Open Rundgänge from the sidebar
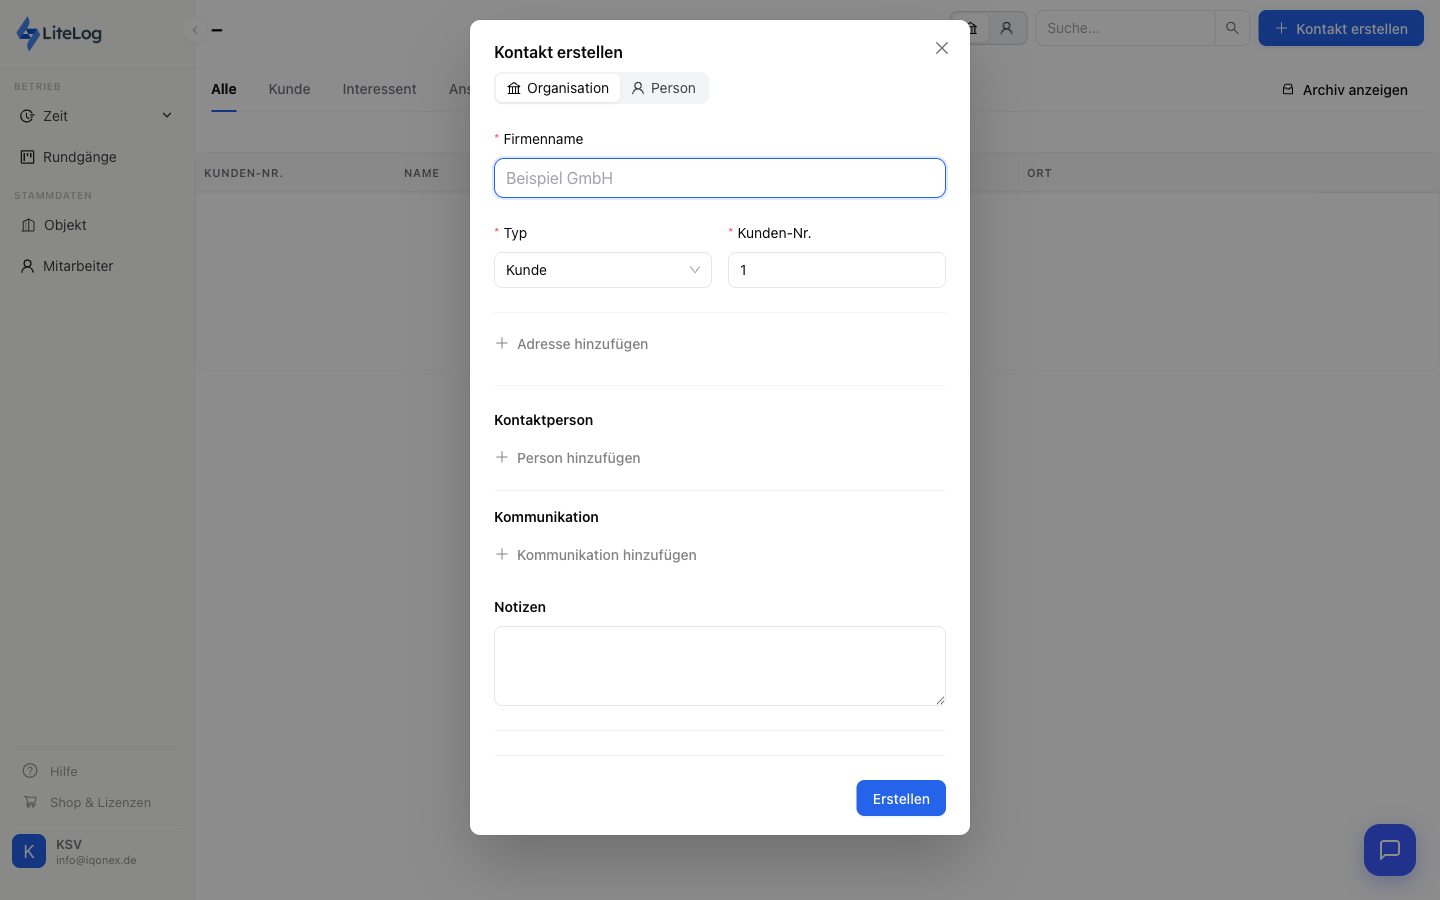Viewport: 1440px width, 900px height. [79, 157]
